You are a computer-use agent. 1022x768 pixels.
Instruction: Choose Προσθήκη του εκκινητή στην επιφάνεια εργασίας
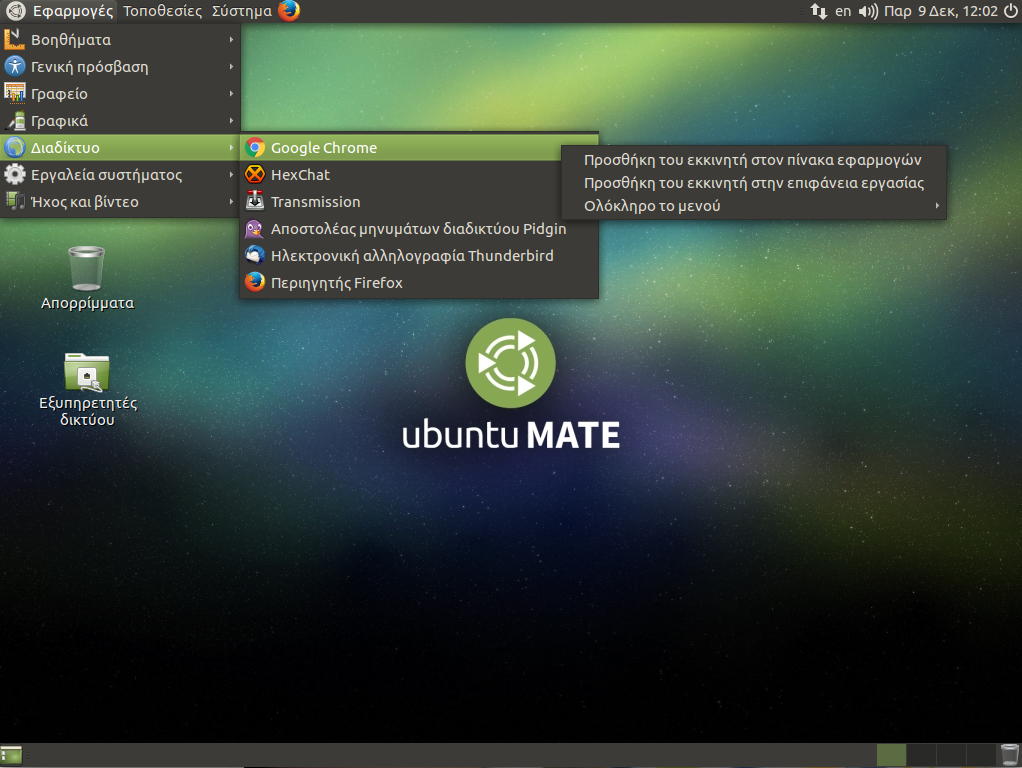[x=753, y=183]
